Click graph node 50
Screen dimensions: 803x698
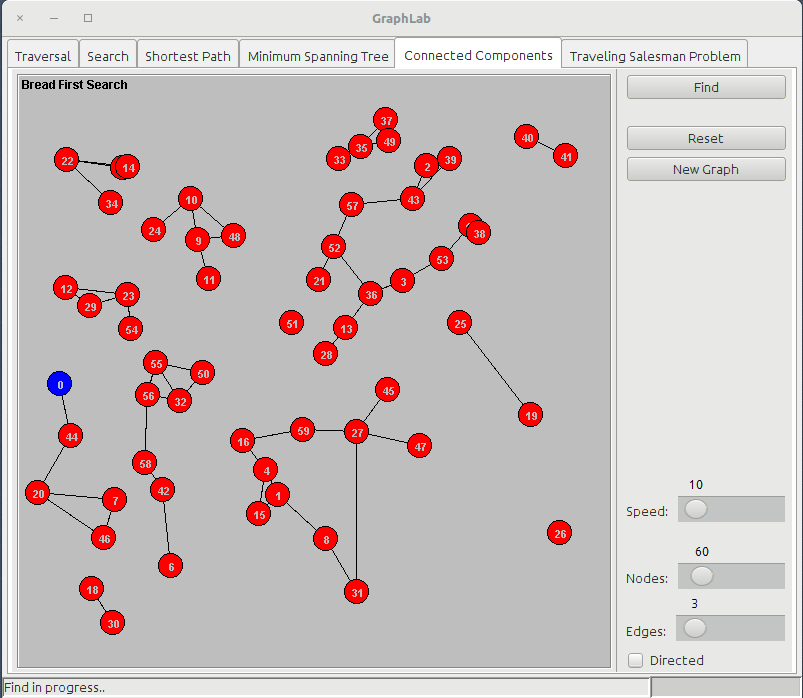pyautogui.click(x=203, y=373)
